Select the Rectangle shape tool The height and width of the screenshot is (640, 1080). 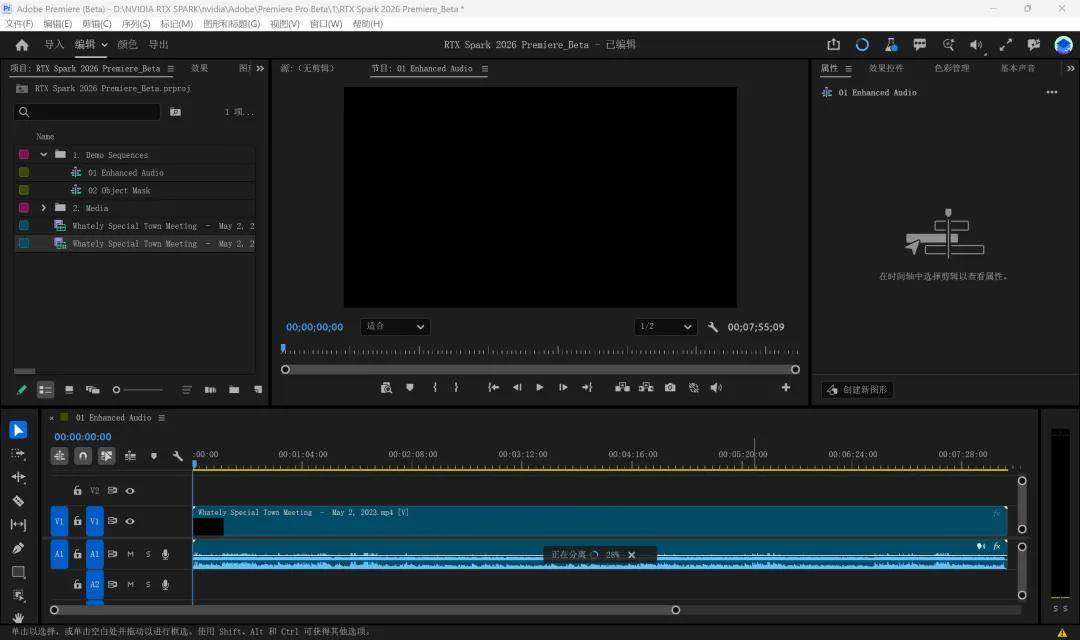tap(19, 572)
